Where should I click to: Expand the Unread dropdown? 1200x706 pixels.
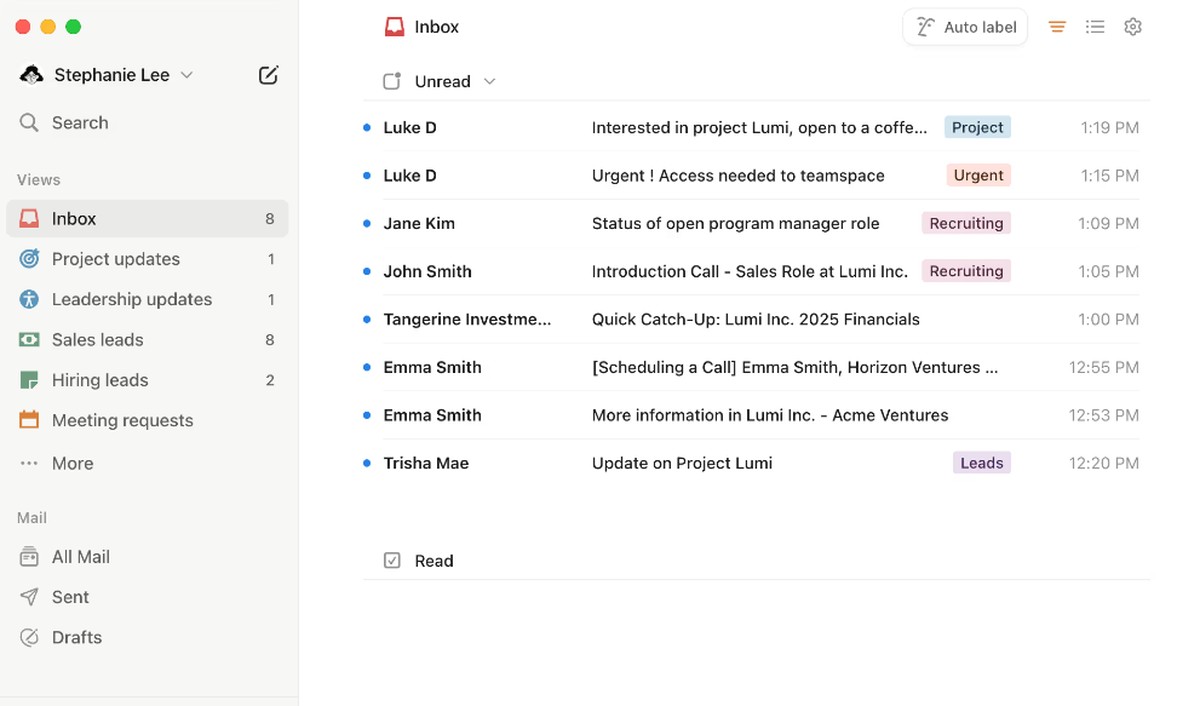click(x=489, y=81)
